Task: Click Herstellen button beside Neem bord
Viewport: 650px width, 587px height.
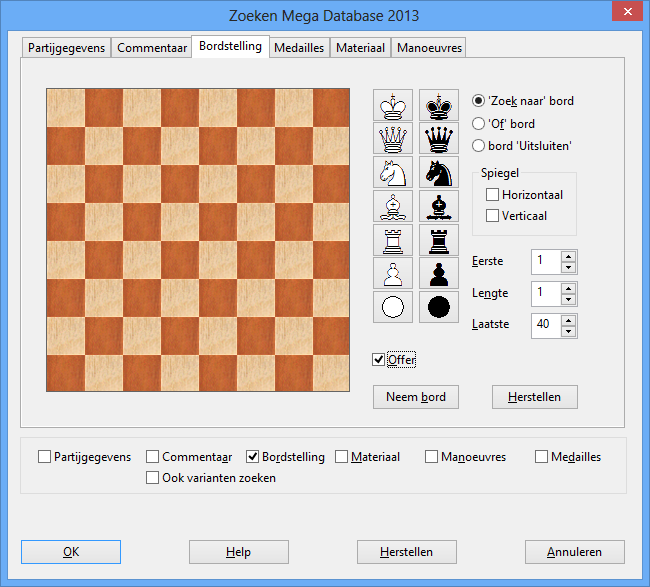Action: point(534,397)
